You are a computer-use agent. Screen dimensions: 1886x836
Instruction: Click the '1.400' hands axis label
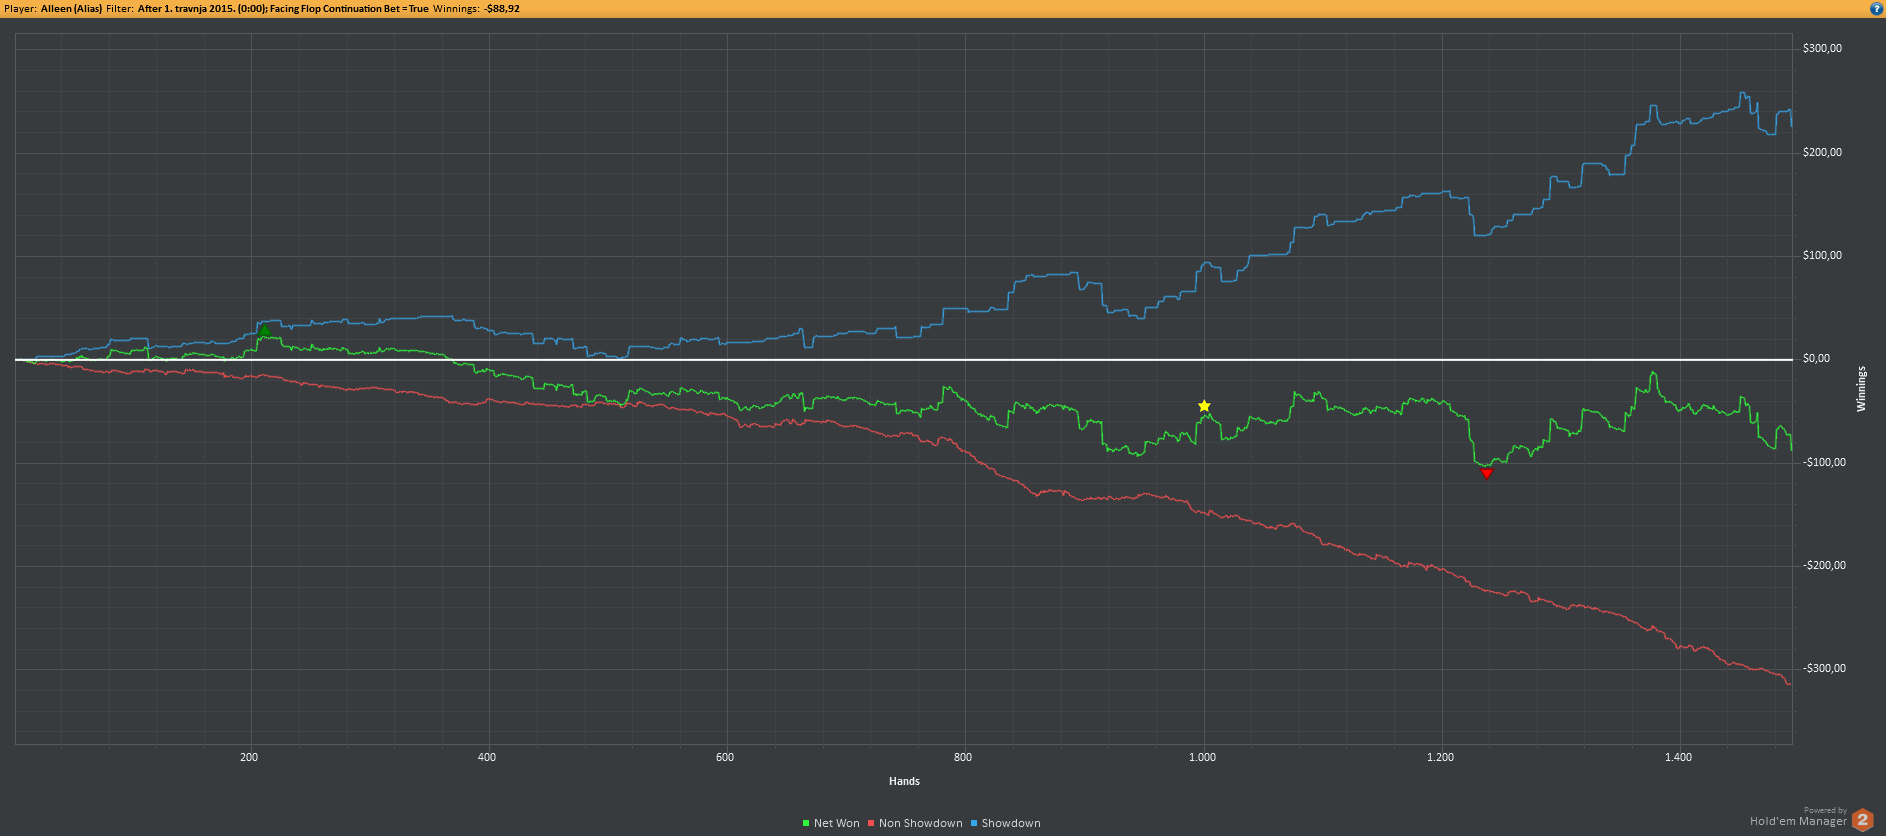(1678, 757)
